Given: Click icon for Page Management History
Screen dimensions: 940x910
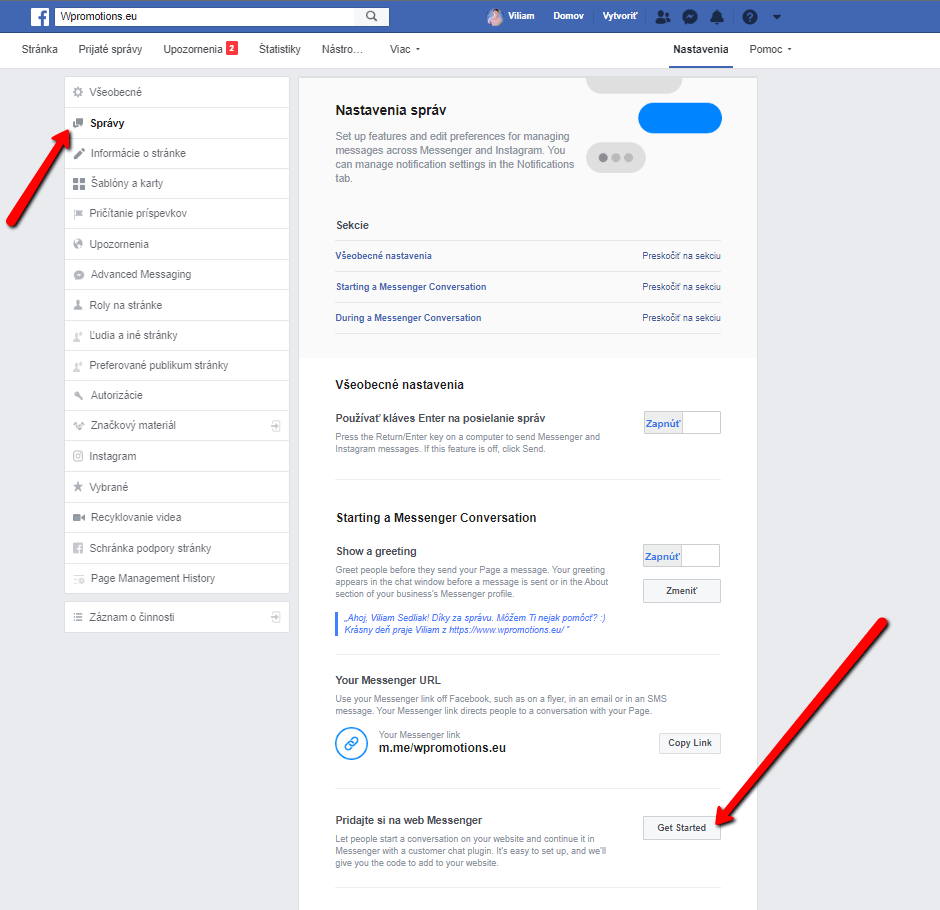Looking at the screenshot, I should tap(79, 579).
